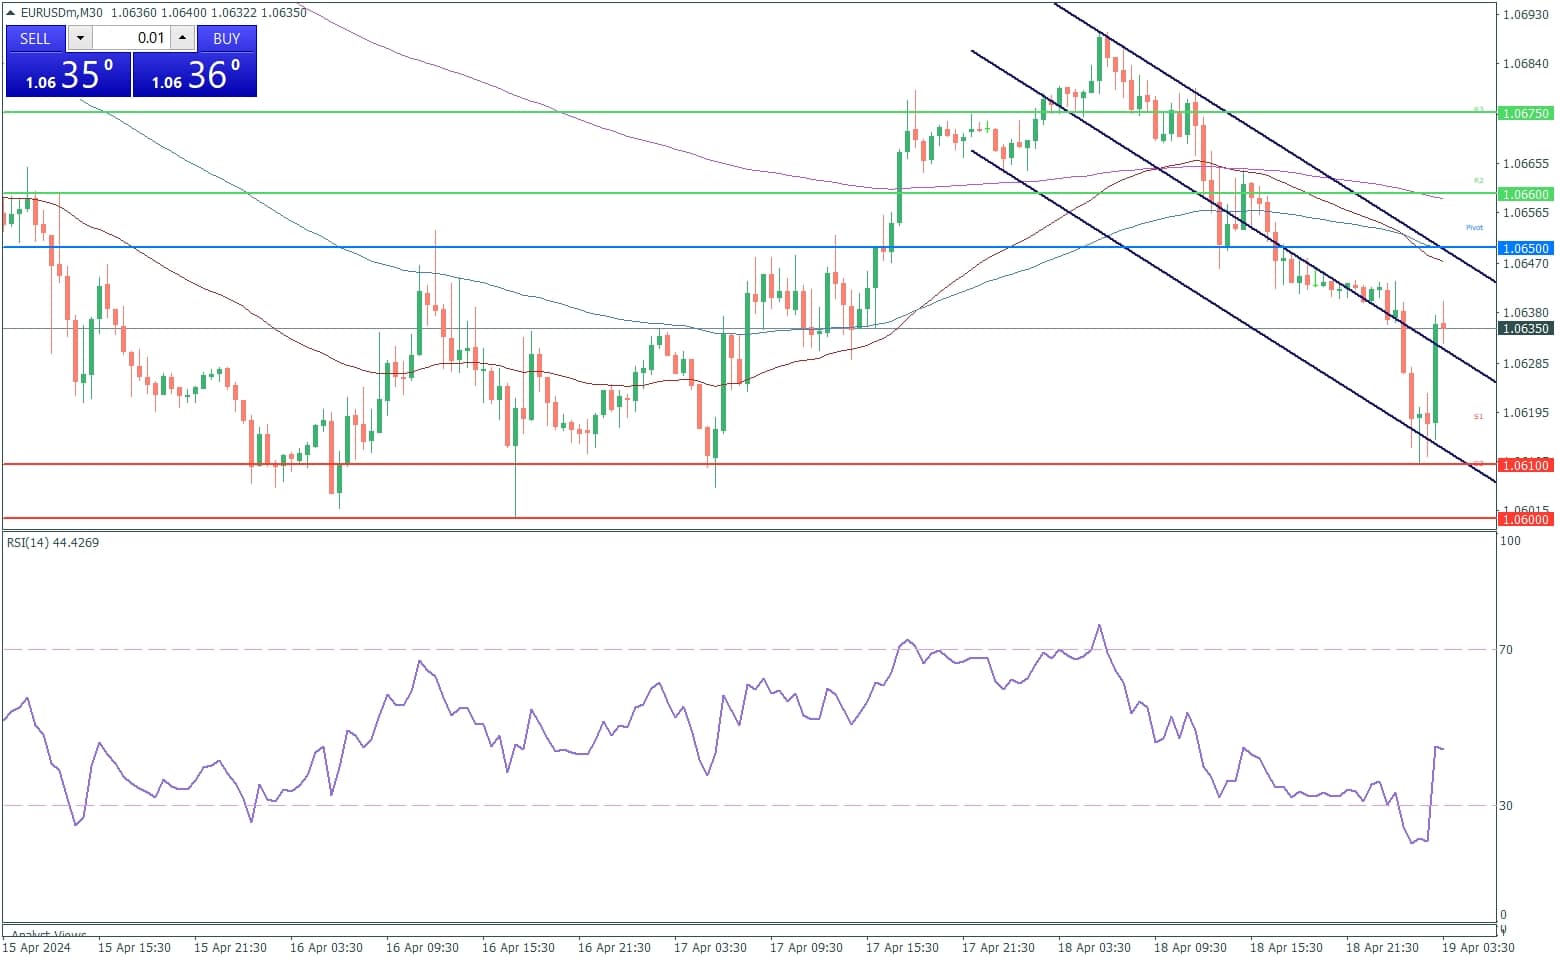Viewport: 1560px width, 960px height.
Task: Click the high price 1.06400 in header
Action: 184,13
